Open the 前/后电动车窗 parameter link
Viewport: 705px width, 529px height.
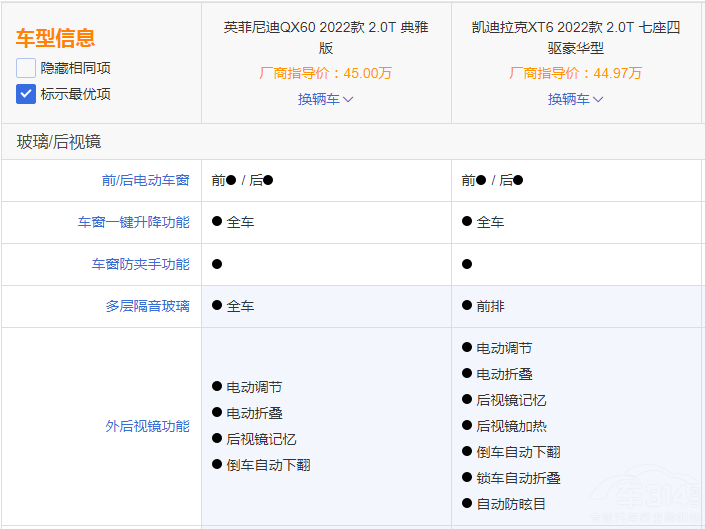[145, 180]
